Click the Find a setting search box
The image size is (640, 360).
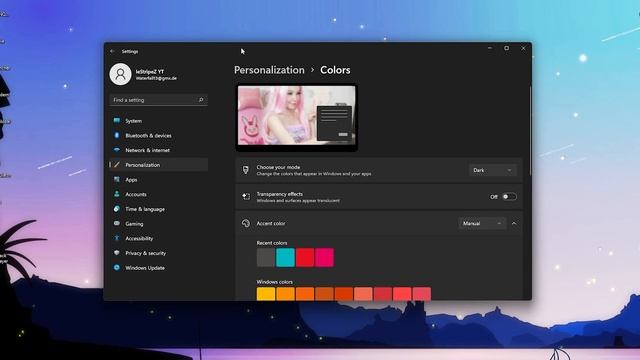click(x=159, y=100)
